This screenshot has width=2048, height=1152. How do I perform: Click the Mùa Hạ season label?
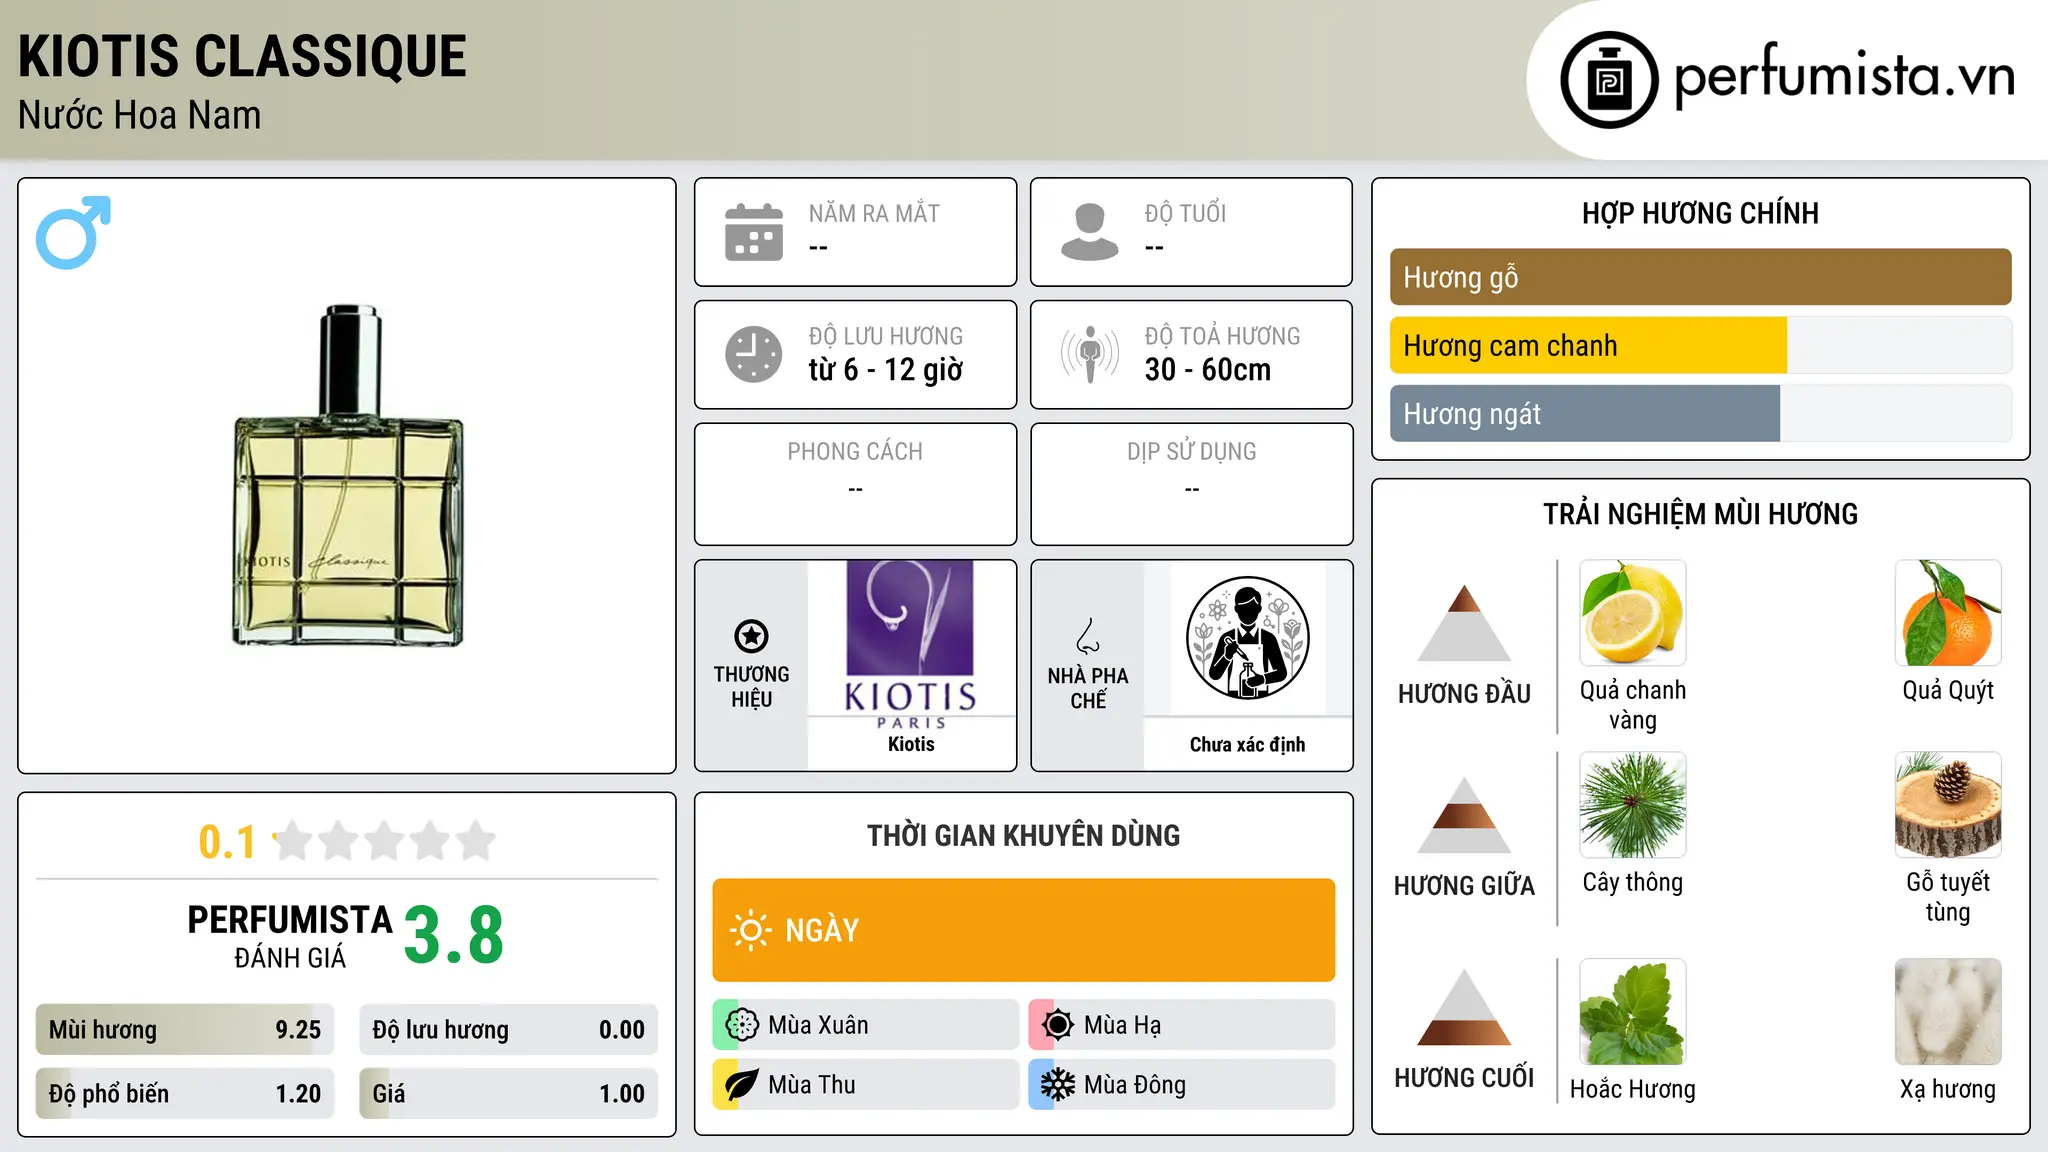[1123, 1025]
